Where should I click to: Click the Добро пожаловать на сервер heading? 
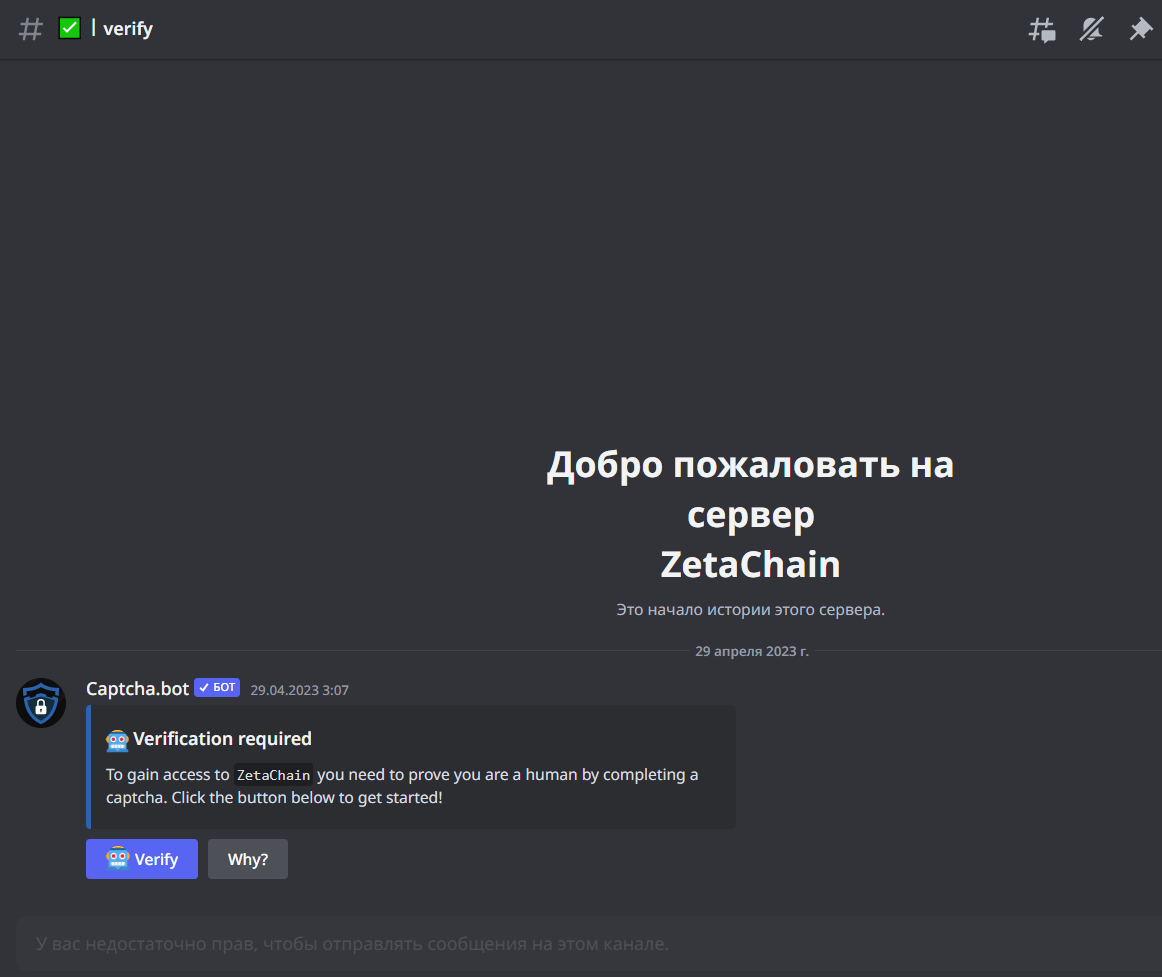(x=750, y=489)
